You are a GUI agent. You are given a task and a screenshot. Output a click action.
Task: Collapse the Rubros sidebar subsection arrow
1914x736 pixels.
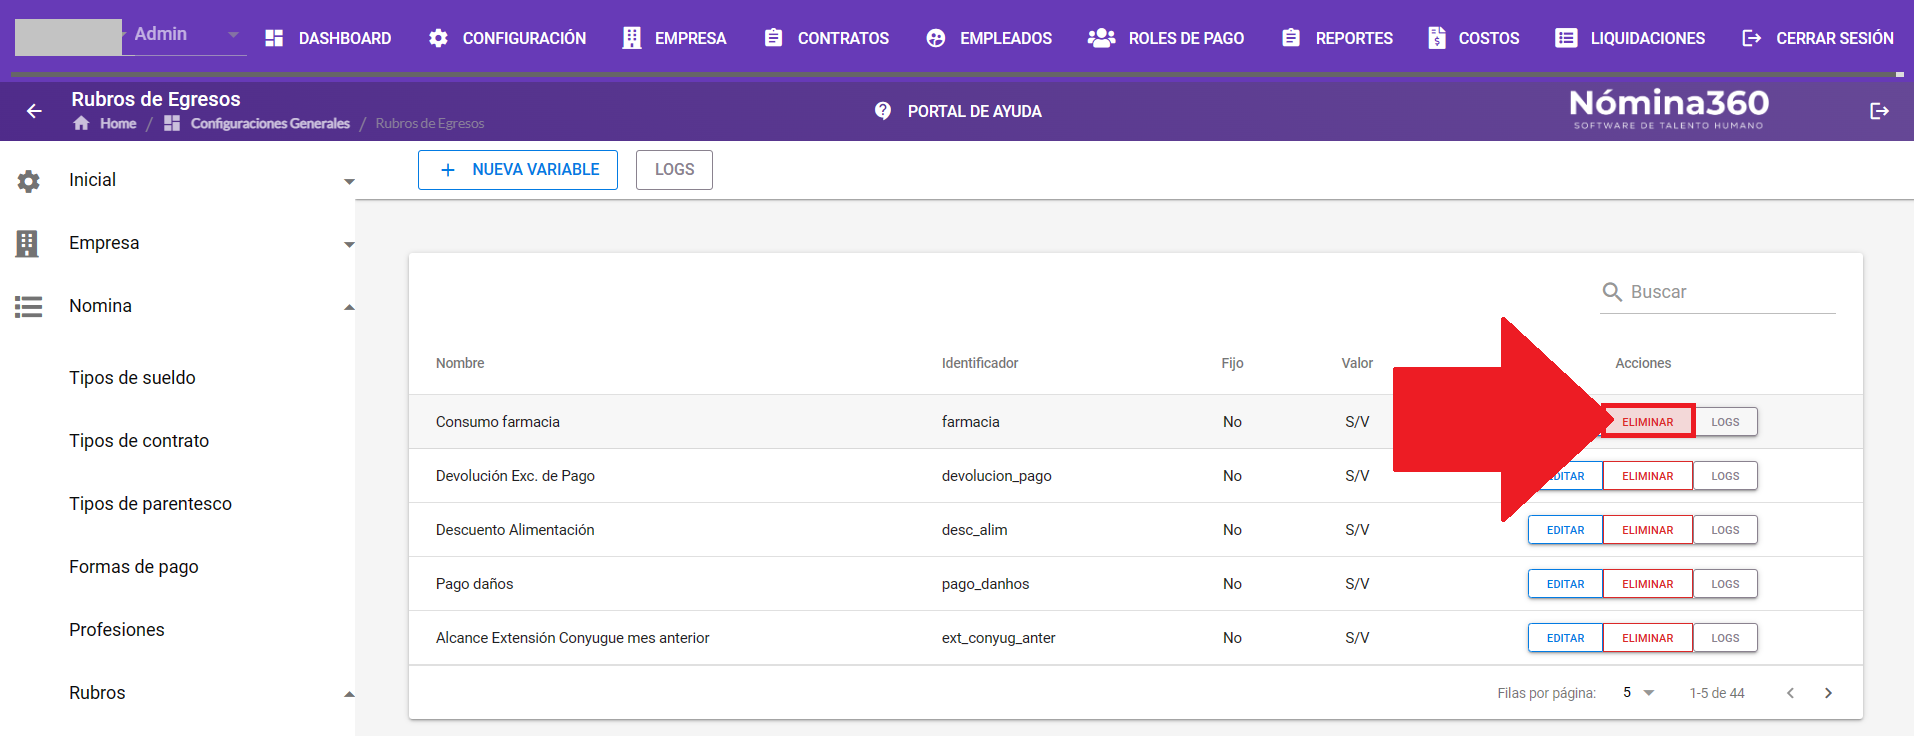point(349,694)
